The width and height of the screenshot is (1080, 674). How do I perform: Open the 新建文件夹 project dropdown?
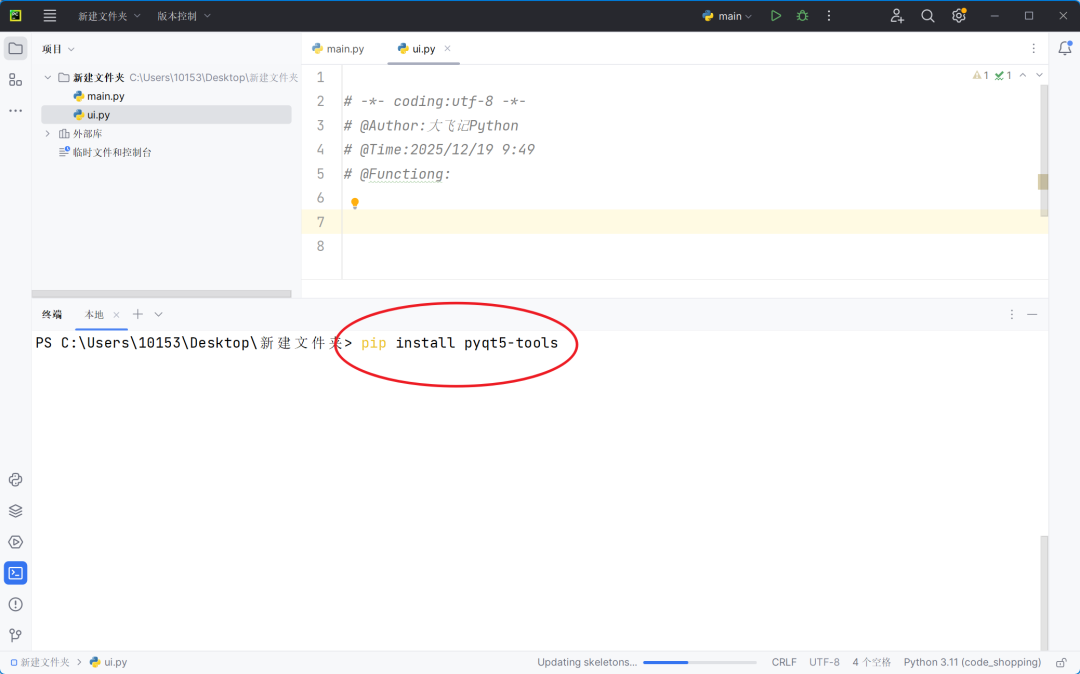(x=110, y=16)
